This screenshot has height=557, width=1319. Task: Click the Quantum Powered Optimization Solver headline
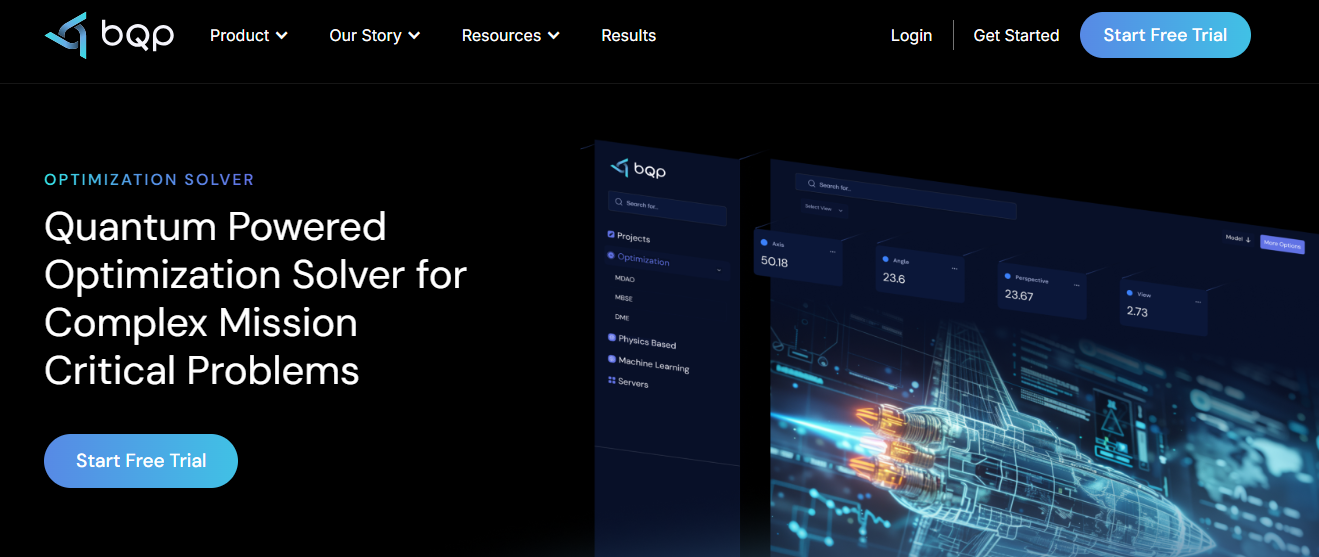coord(255,298)
